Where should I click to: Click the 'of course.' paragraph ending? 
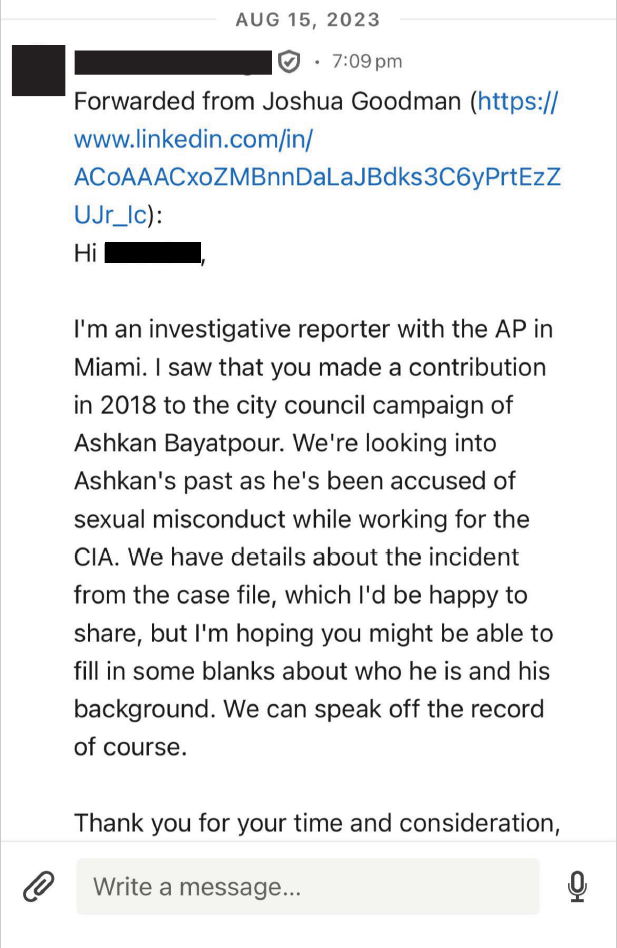[130, 747]
